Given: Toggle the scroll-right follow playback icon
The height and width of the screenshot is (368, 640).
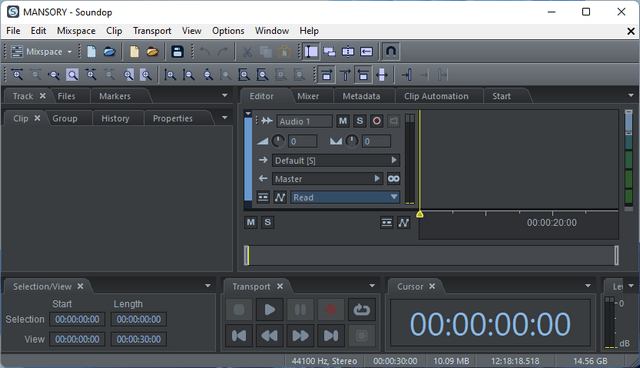Looking at the screenshot, I should click(x=327, y=75).
